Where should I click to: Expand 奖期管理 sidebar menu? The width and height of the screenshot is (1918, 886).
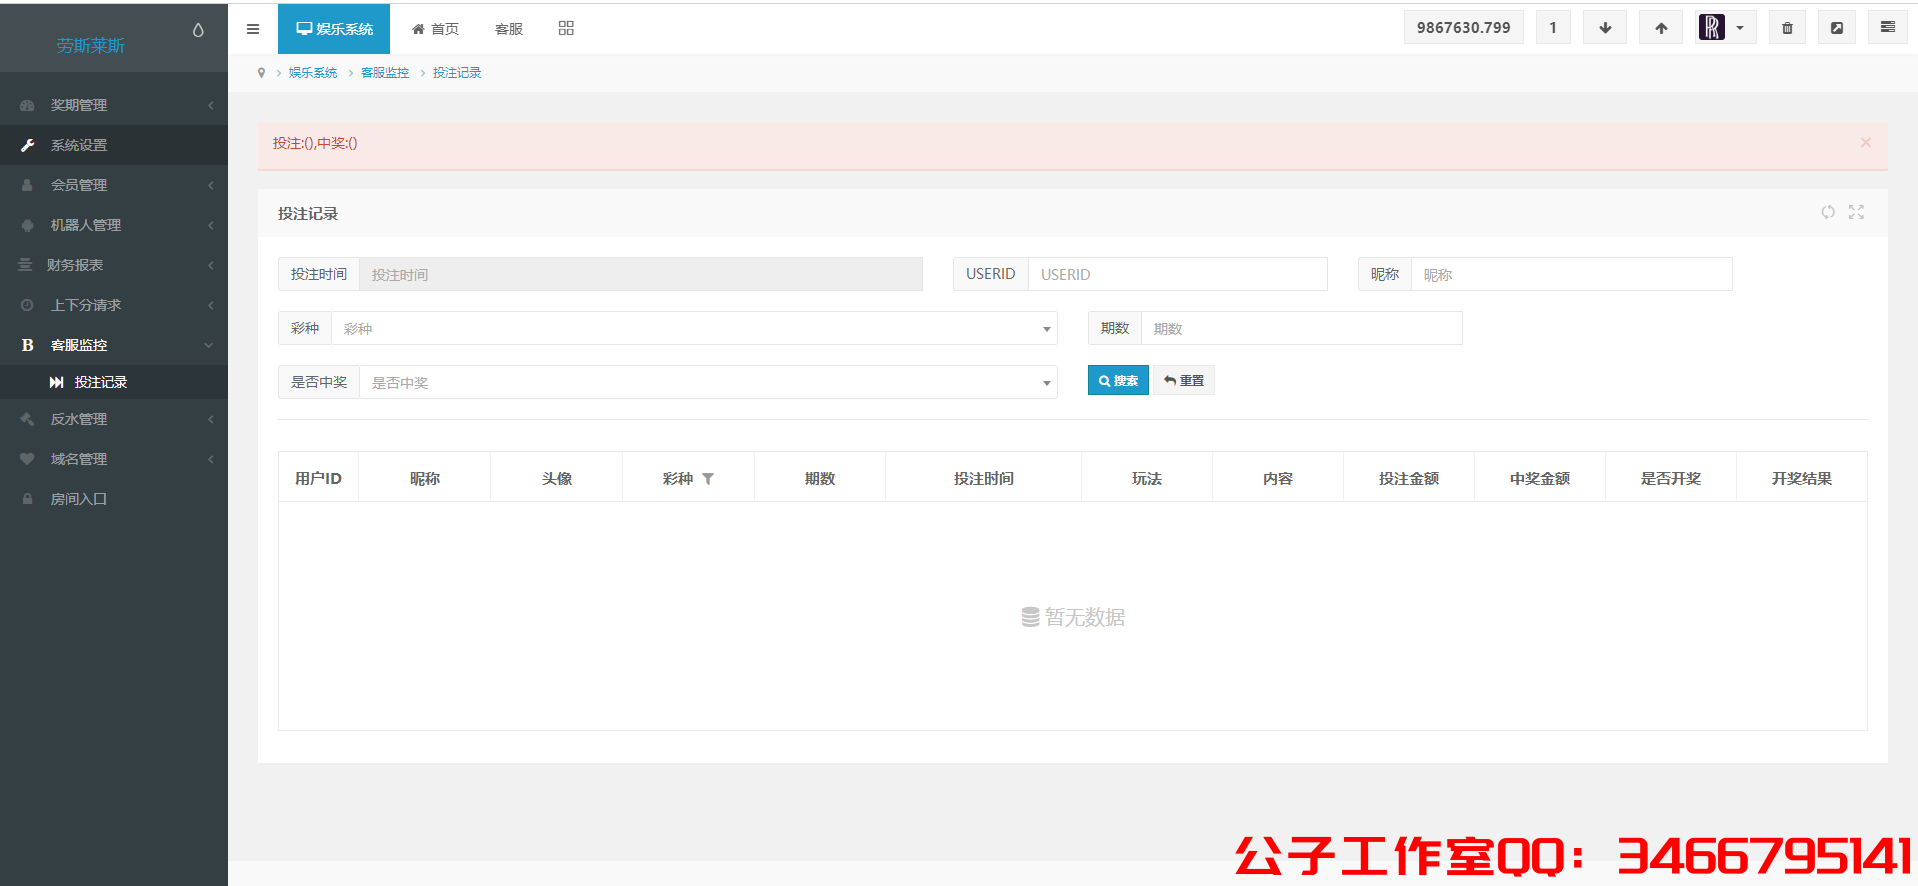[114, 105]
